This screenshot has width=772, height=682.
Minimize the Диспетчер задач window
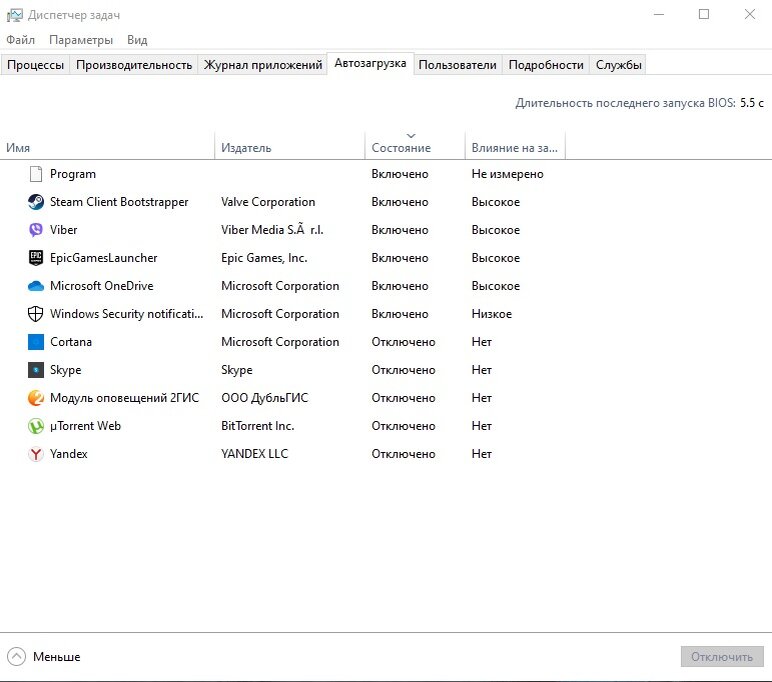pos(659,14)
